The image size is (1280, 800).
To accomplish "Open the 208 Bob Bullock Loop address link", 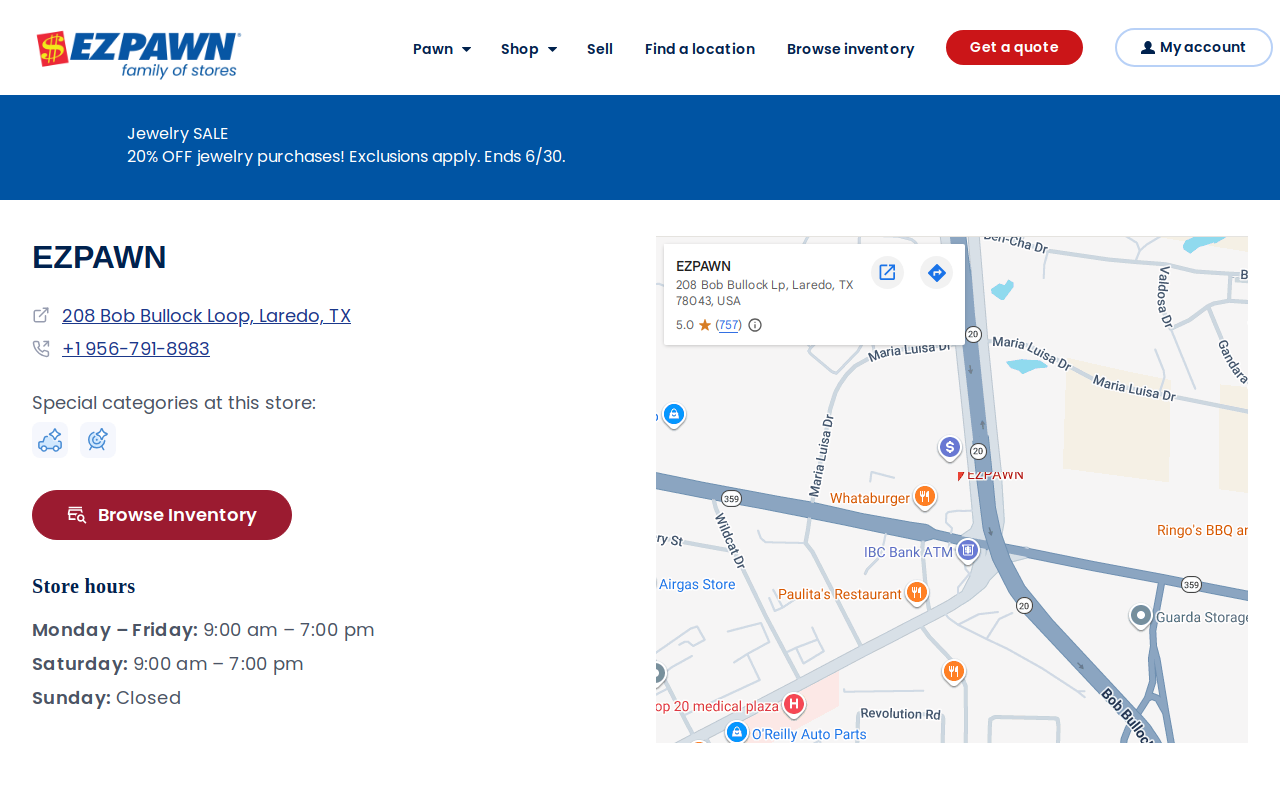I will (206, 316).
